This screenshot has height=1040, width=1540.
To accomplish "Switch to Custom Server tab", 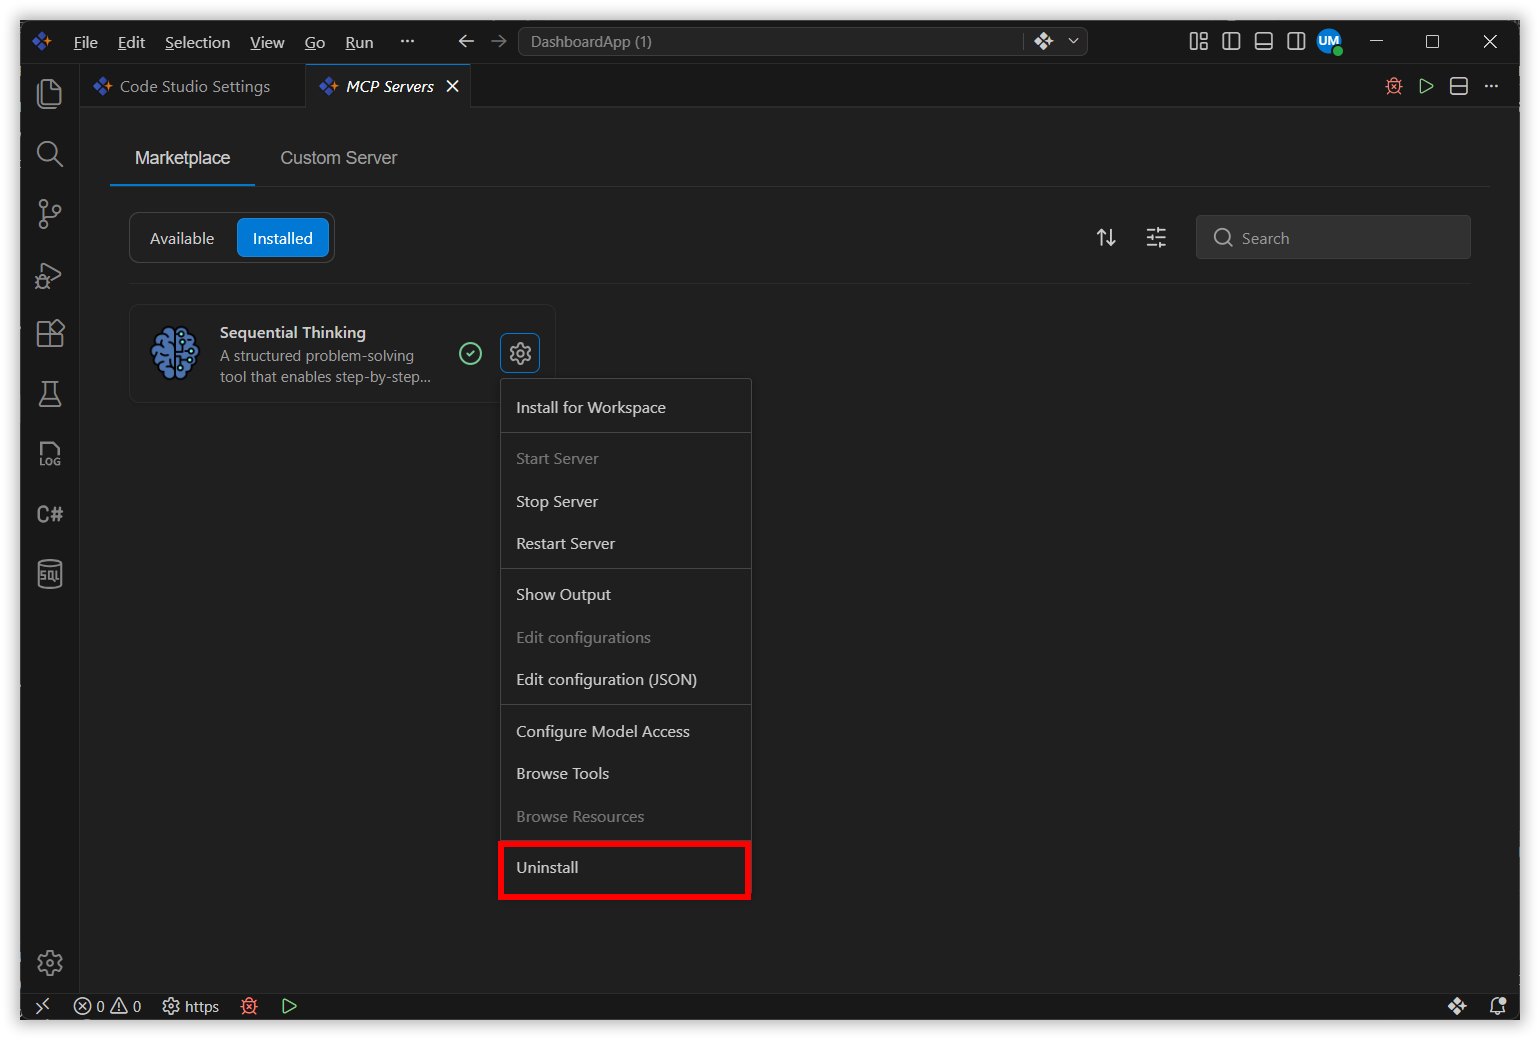I will (339, 158).
